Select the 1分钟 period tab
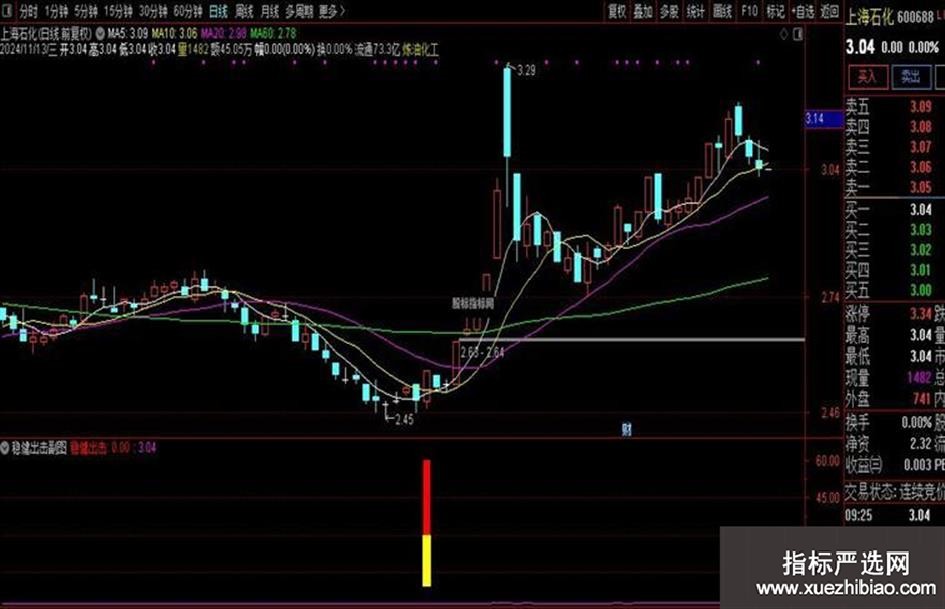 coord(57,11)
